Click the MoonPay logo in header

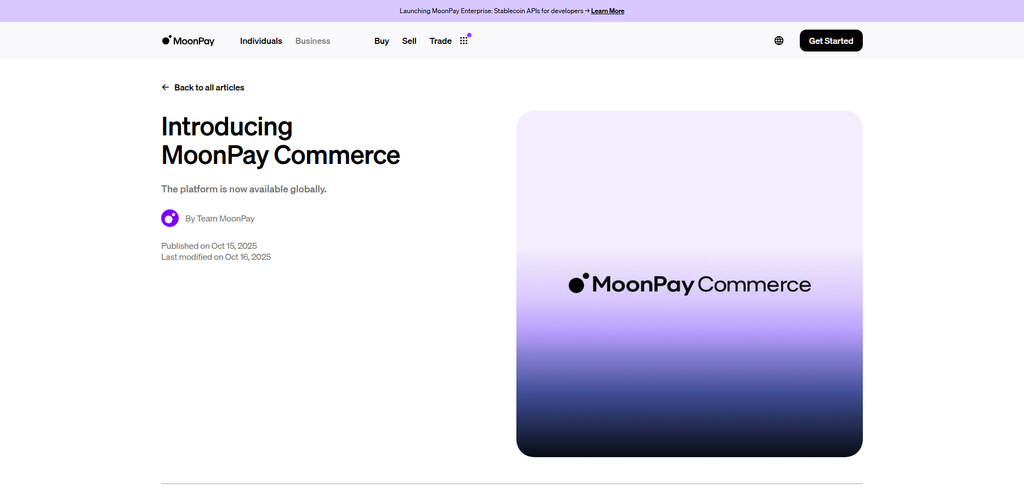pyautogui.click(x=188, y=40)
